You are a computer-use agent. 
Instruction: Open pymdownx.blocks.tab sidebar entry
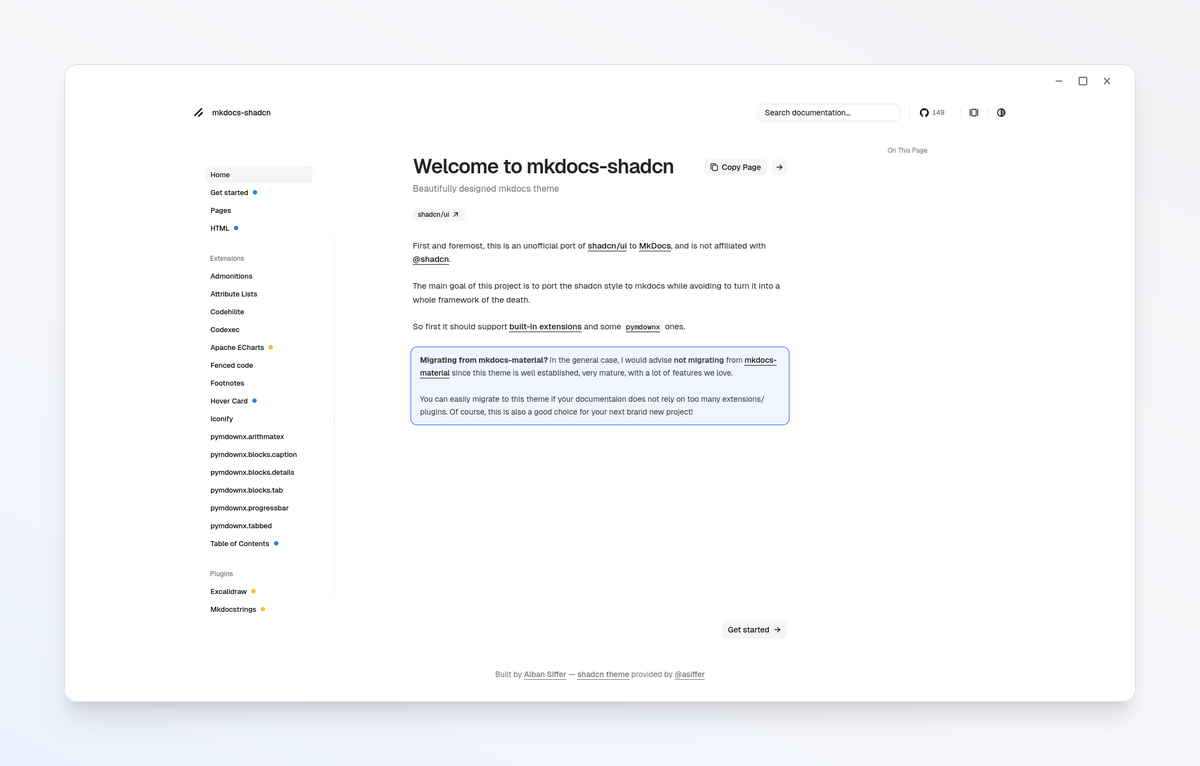coord(247,491)
